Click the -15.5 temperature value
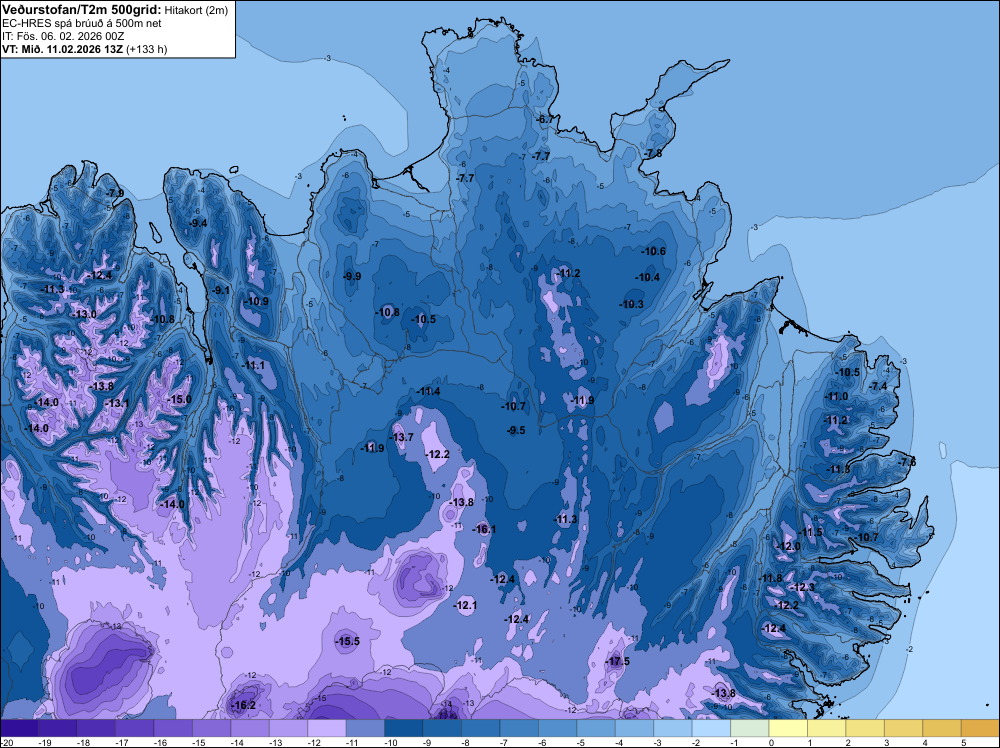This screenshot has width=1000, height=748. [x=348, y=642]
